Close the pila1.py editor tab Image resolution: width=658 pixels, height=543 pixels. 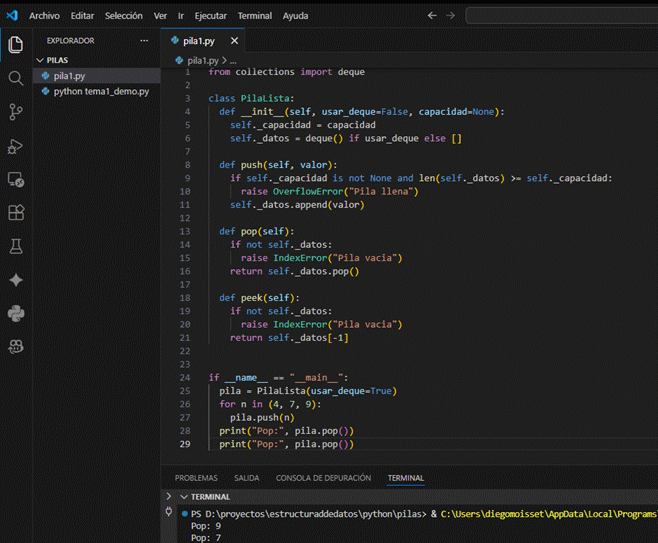click(x=235, y=41)
